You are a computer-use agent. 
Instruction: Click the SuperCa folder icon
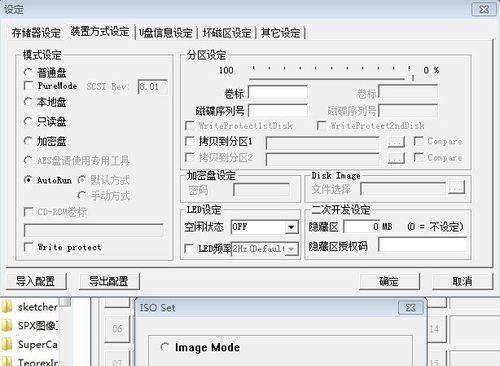7,344
